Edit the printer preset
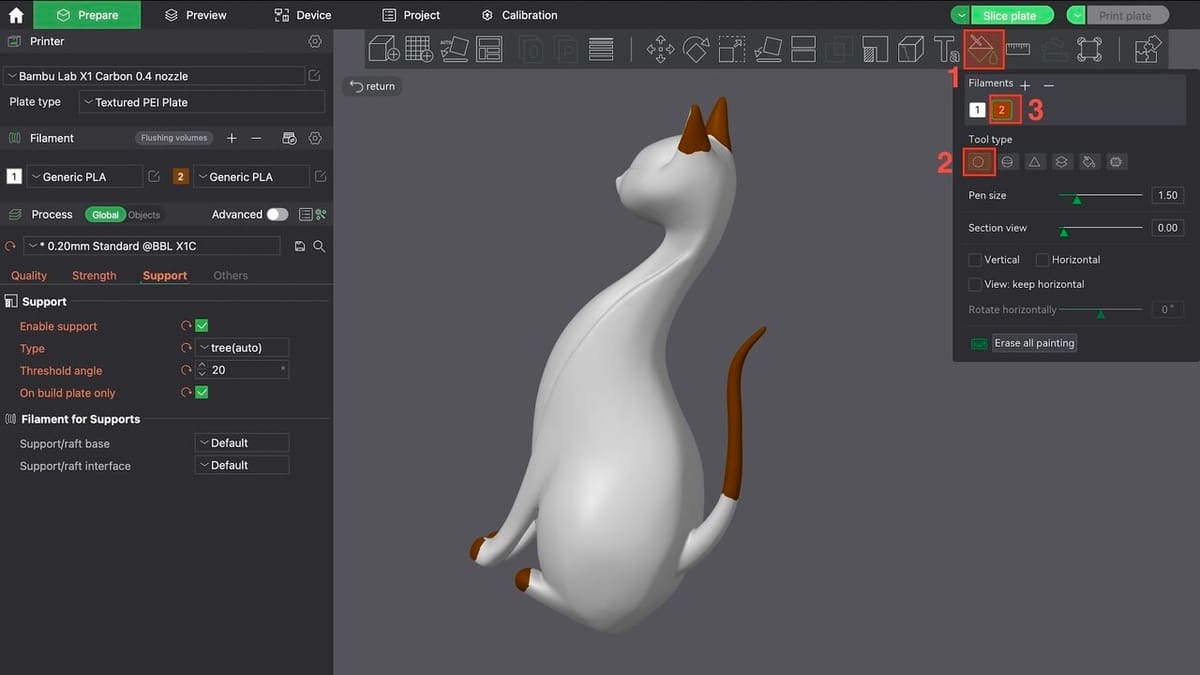The width and height of the screenshot is (1200, 675). coord(315,76)
